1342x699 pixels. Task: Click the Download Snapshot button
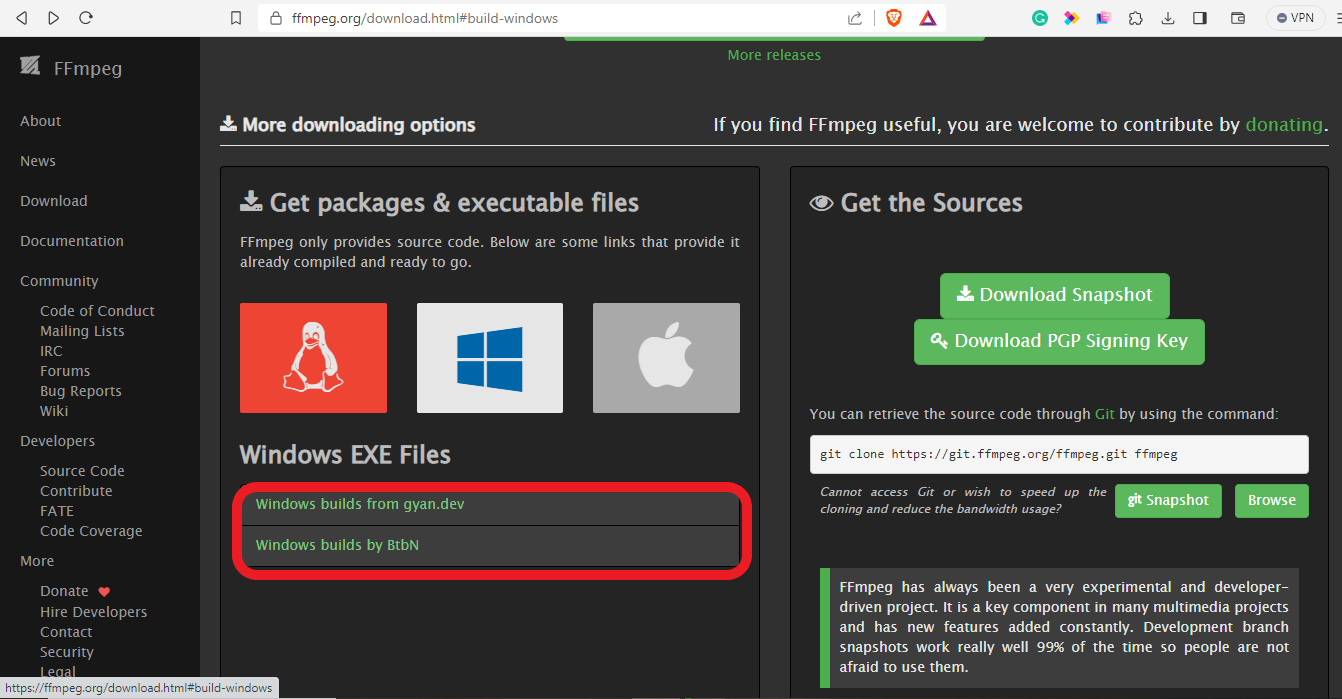click(1054, 295)
